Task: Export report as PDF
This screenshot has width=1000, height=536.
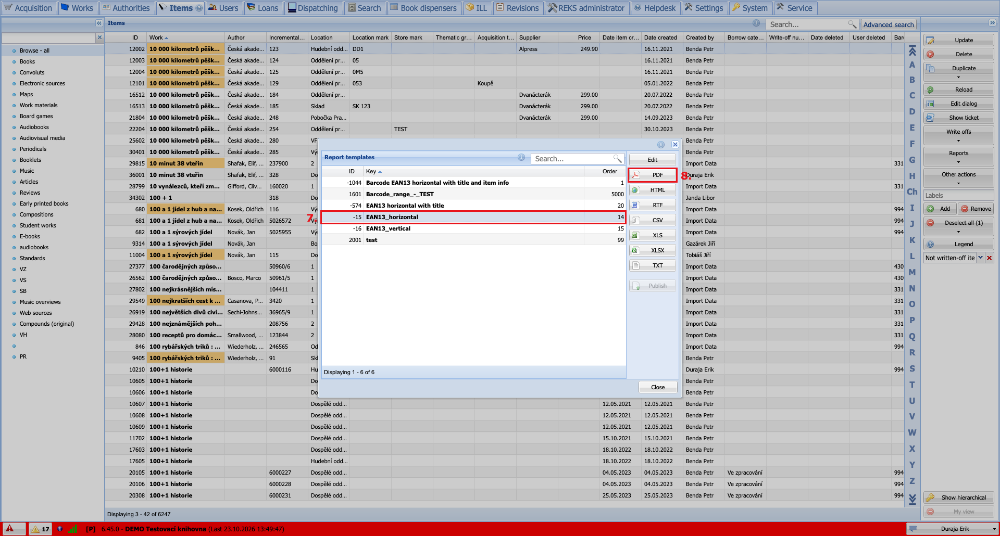Action: point(652,174)
